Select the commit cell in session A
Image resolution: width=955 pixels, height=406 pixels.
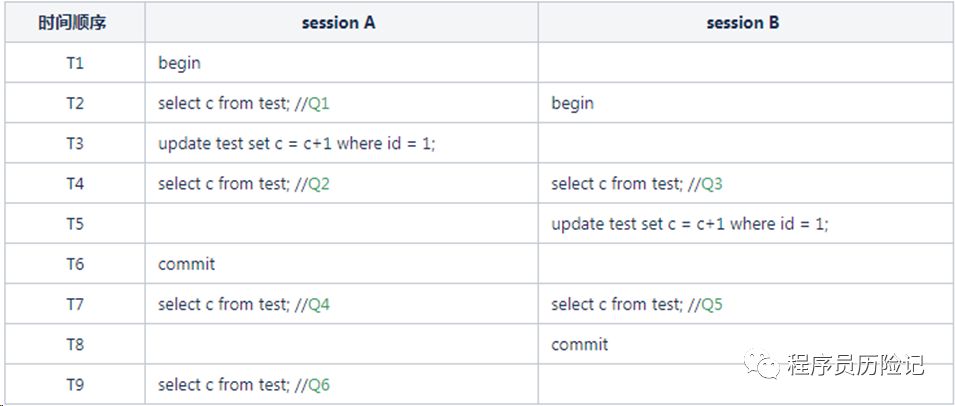pos(186,265)
